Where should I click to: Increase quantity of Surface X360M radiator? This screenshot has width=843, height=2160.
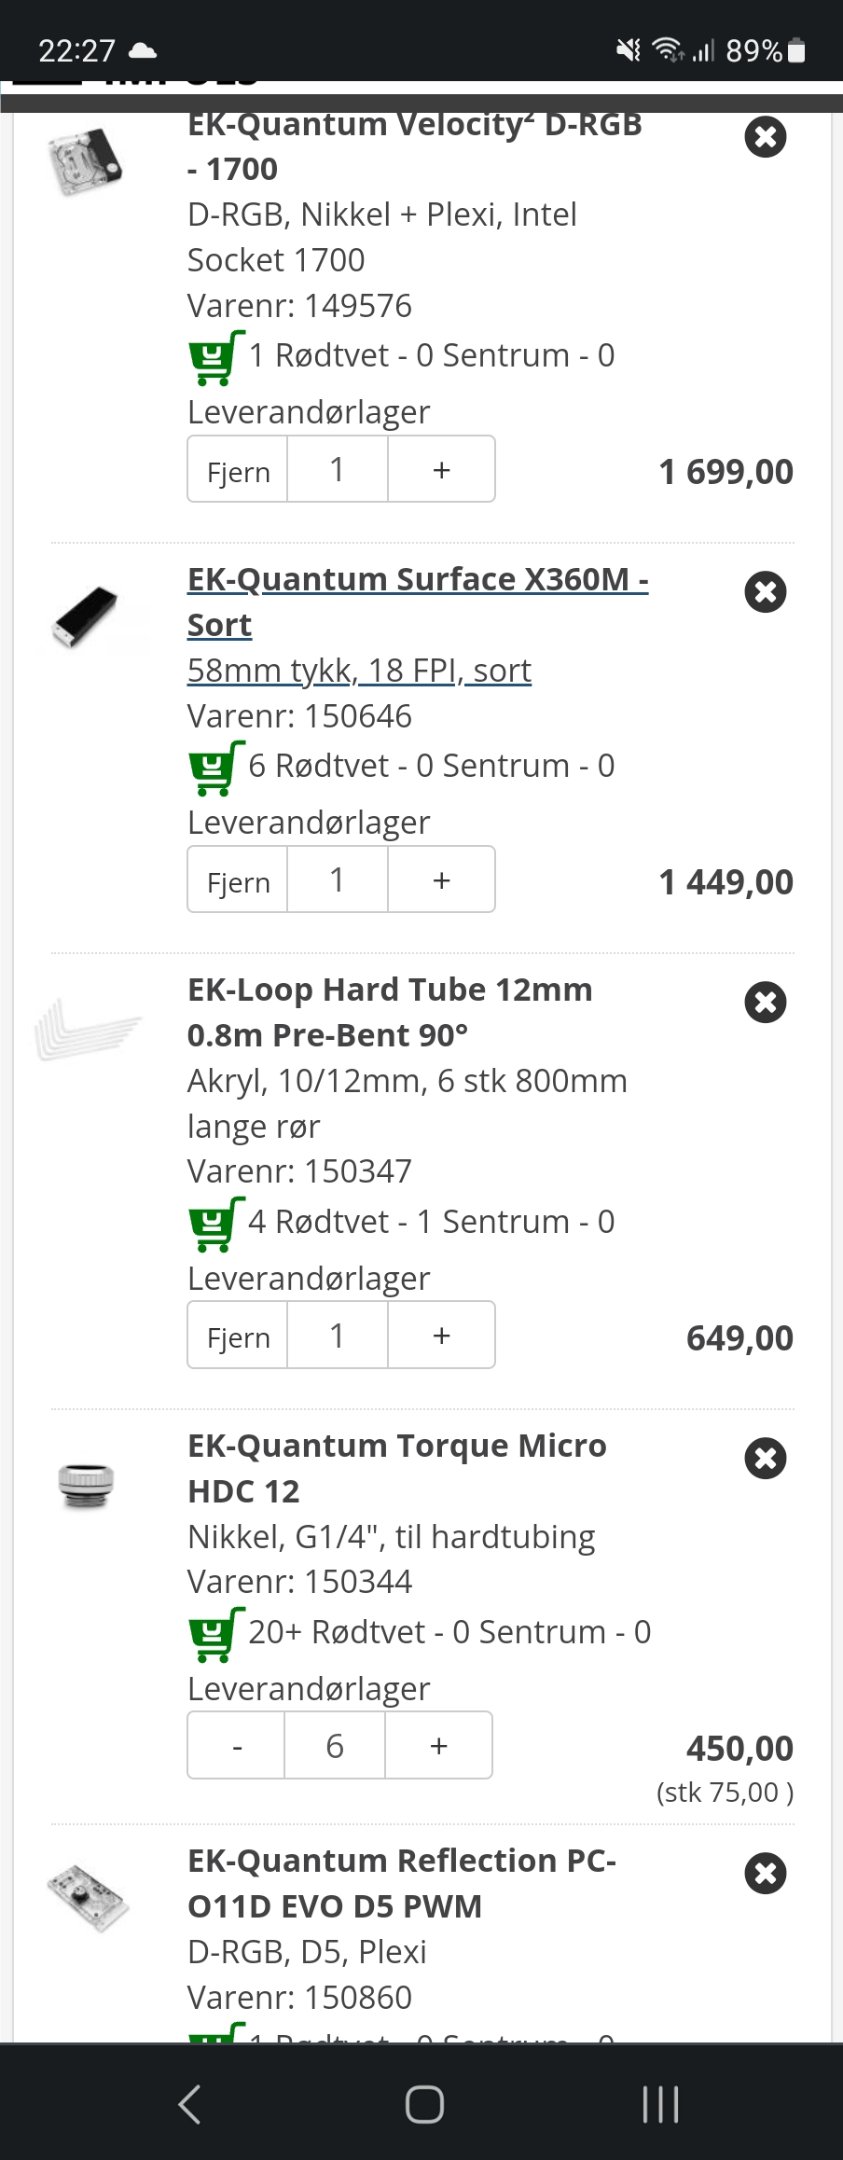point(441,879)
